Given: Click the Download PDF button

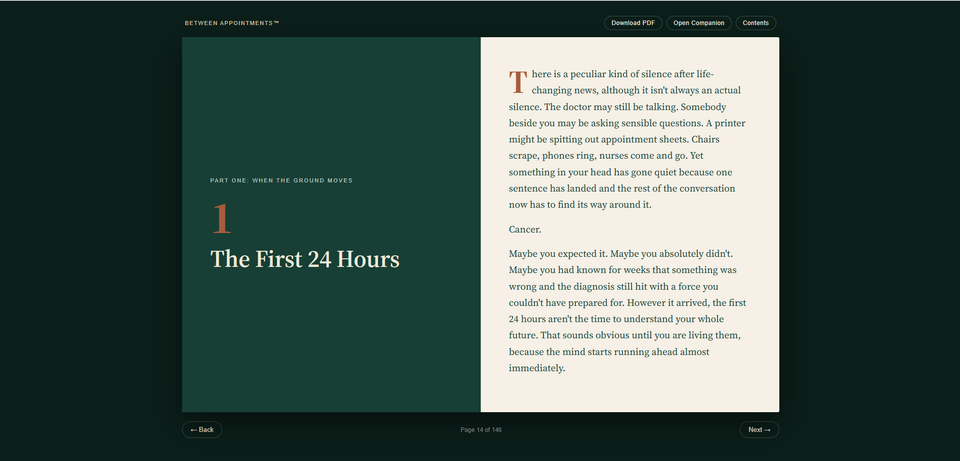Looking at the screenshot, I should 633,23.
